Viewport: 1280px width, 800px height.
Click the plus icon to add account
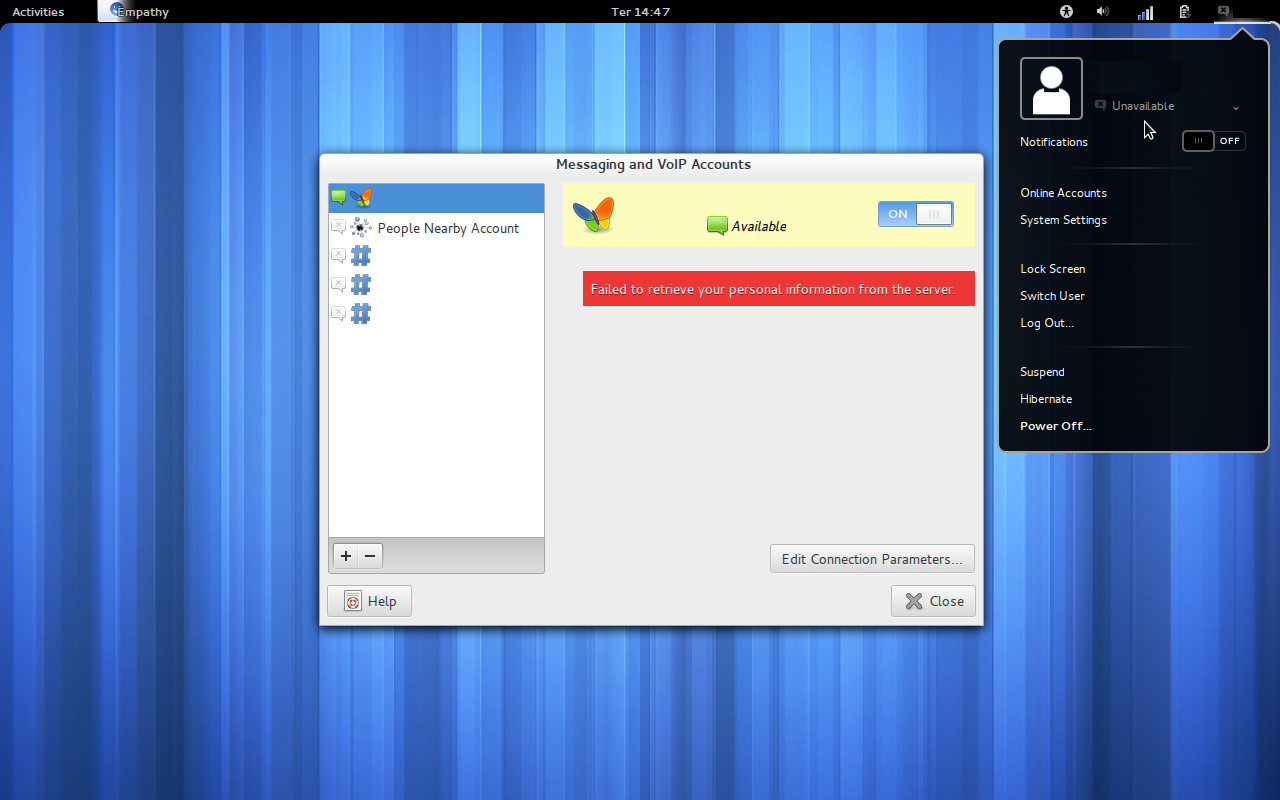click(x=346, y=556)
